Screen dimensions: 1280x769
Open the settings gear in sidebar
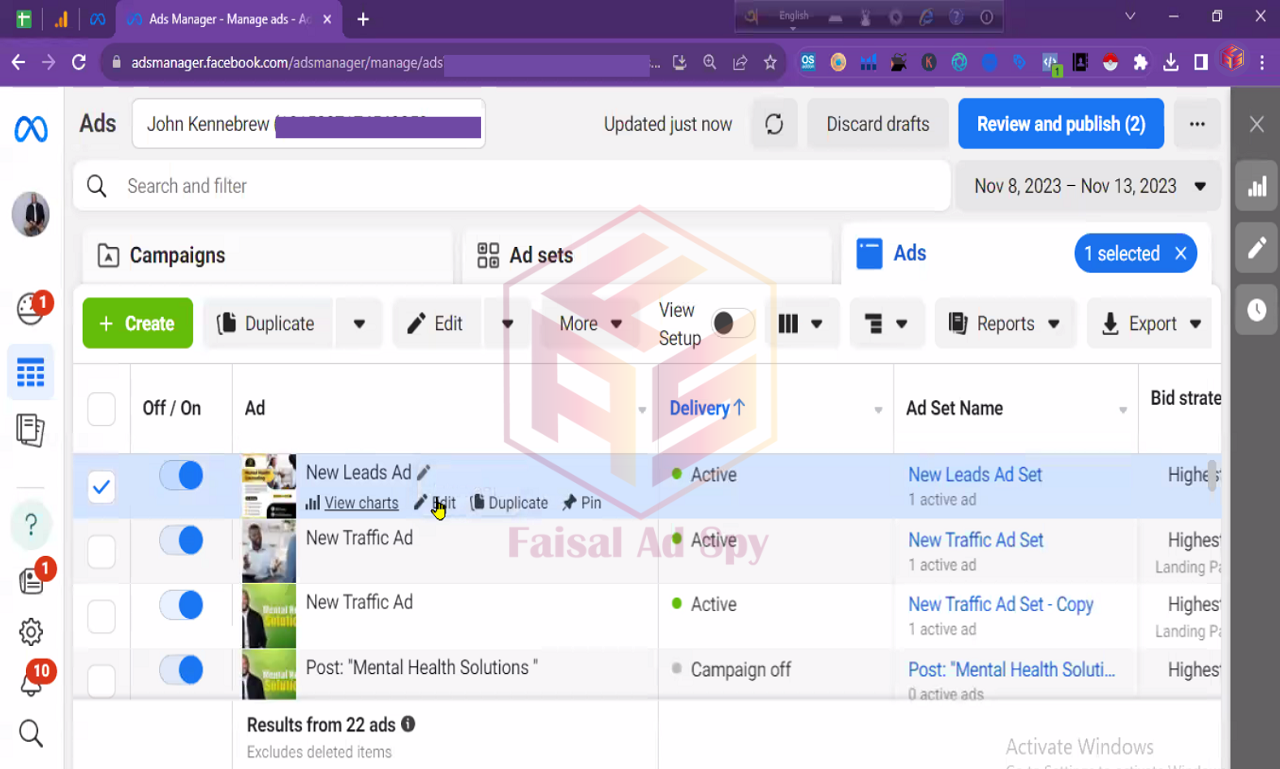31,632
